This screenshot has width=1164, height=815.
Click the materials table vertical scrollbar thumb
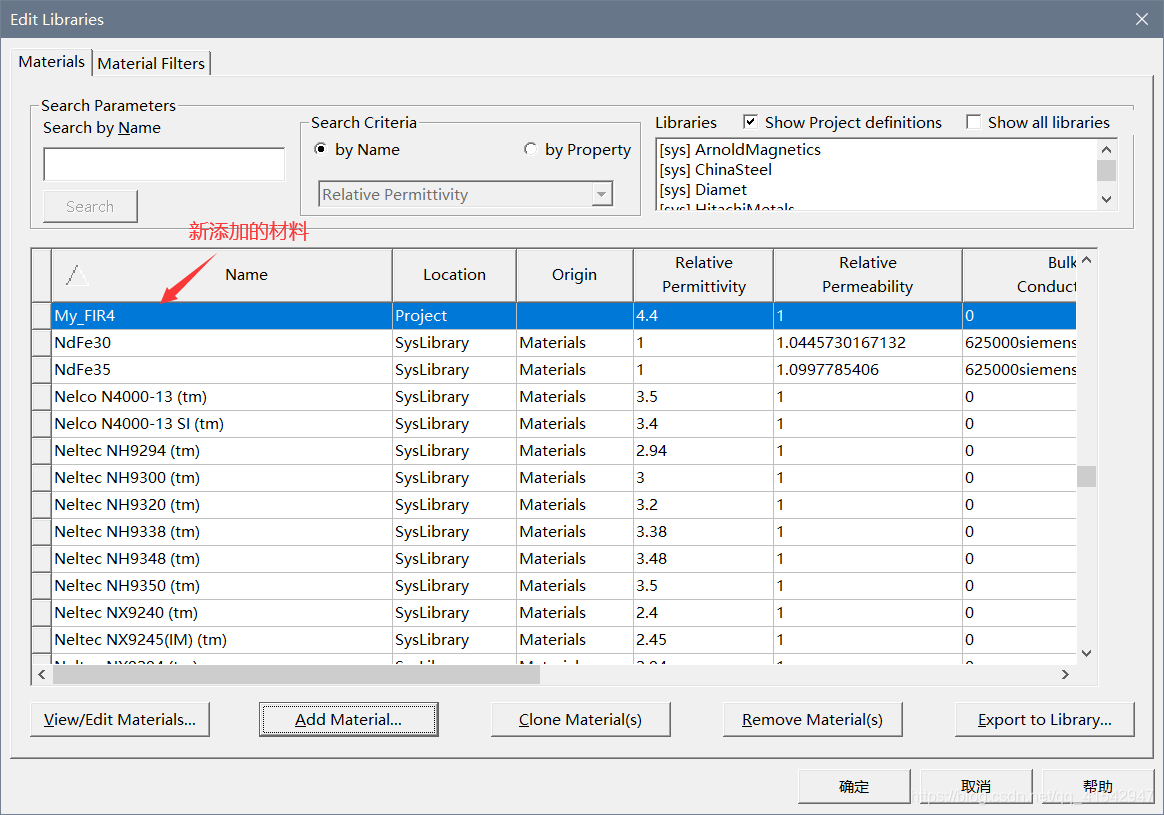[1086, 476]
